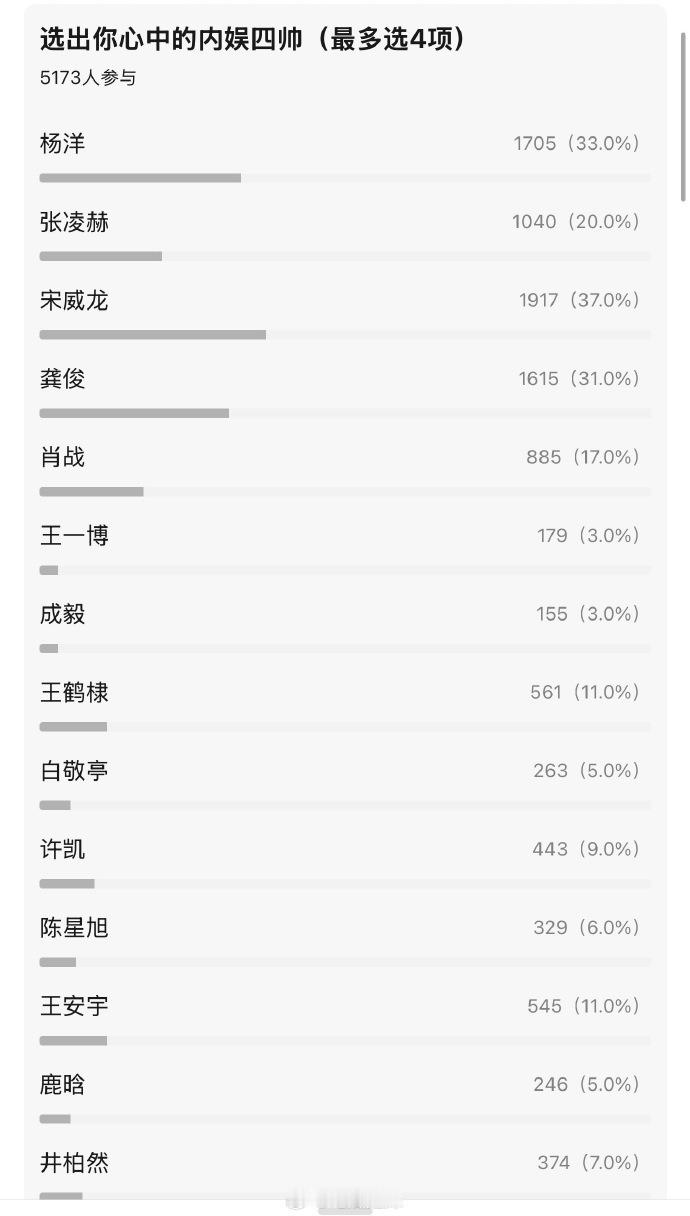Pick the 成毅 option

click(345, 625)
